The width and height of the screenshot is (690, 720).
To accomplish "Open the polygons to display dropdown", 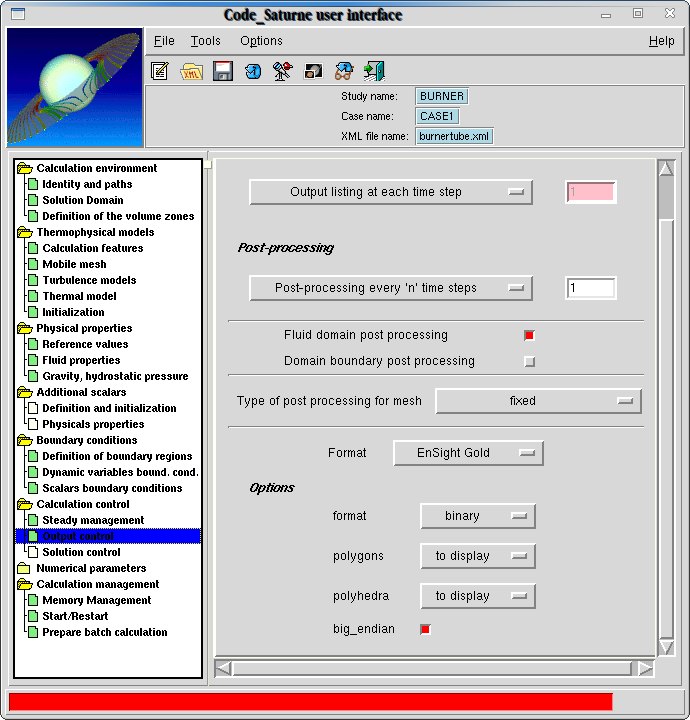I will [x=478, y=556].
